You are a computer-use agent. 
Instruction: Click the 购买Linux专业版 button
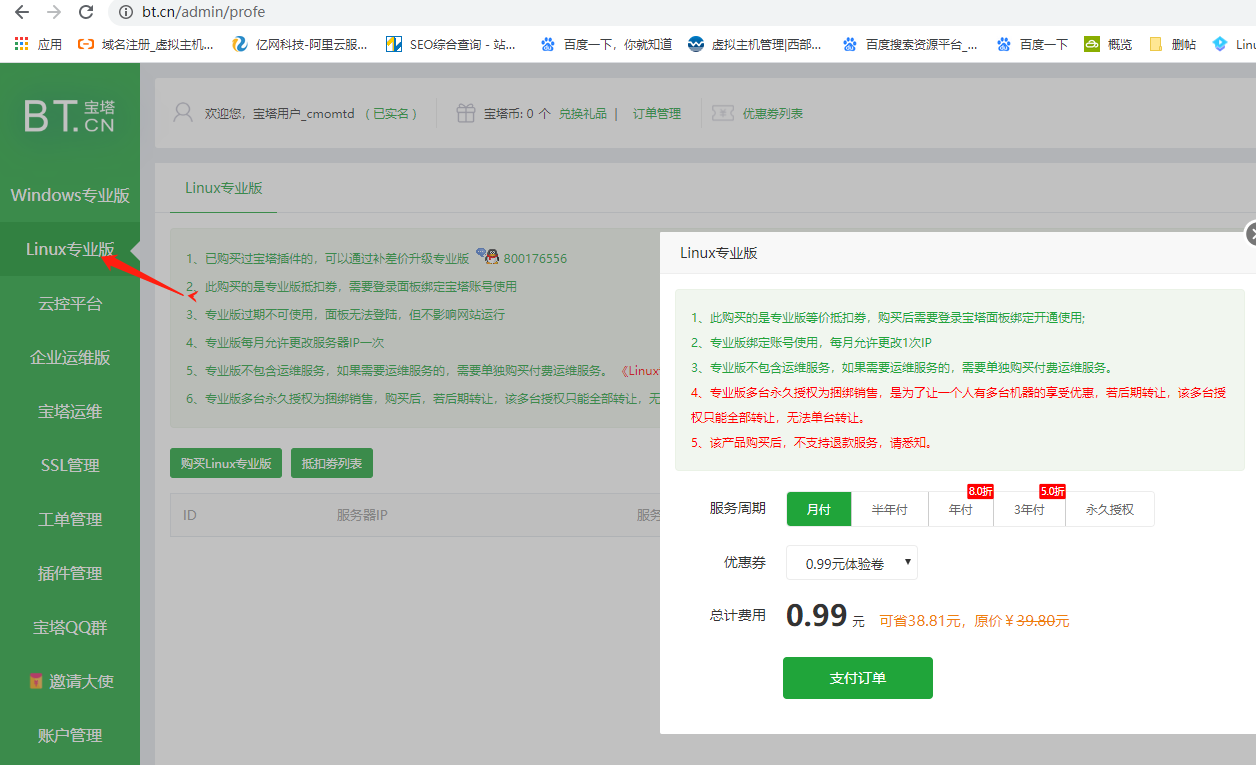(226, 464)
